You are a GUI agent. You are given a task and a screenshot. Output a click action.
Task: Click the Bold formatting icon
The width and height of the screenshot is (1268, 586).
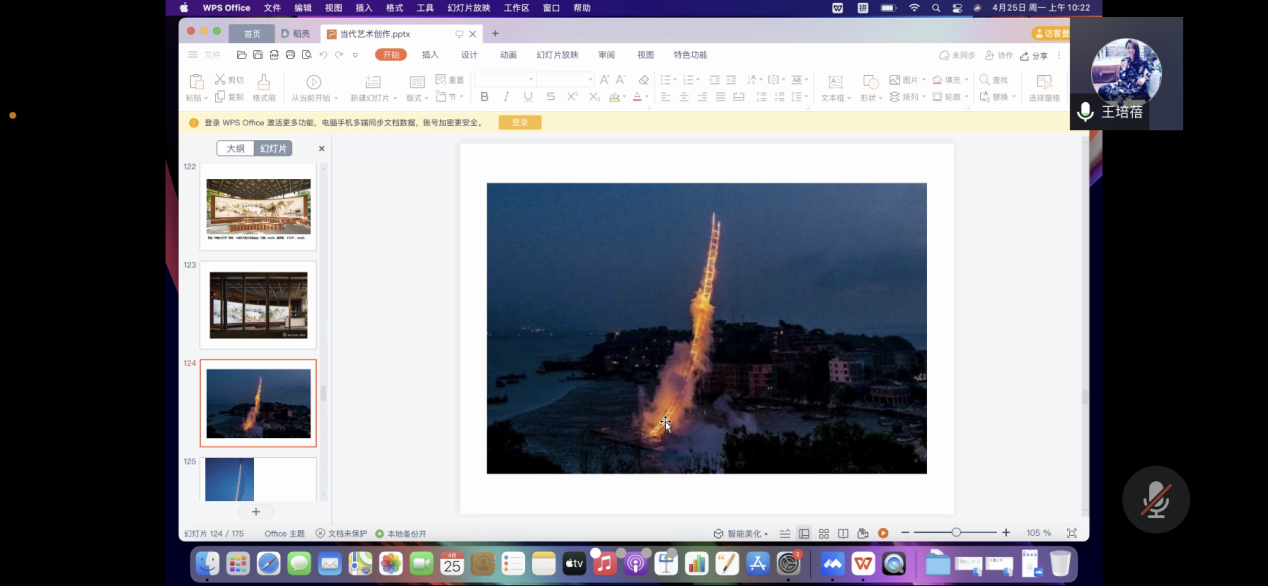pyautogui.click(x=485, y=97)
